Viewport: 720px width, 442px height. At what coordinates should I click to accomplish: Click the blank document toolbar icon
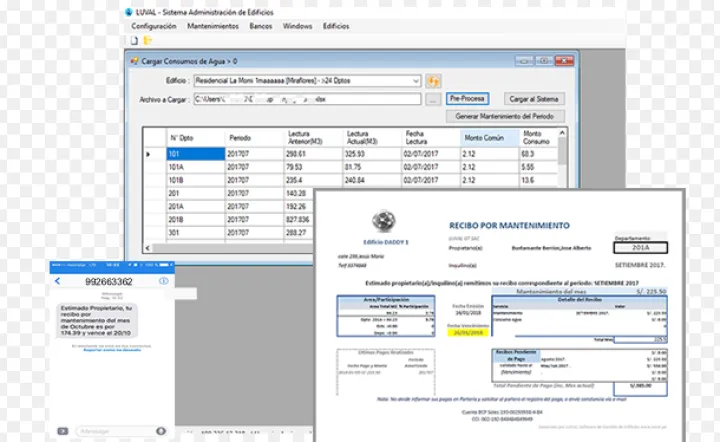click(x=134, y=40)
